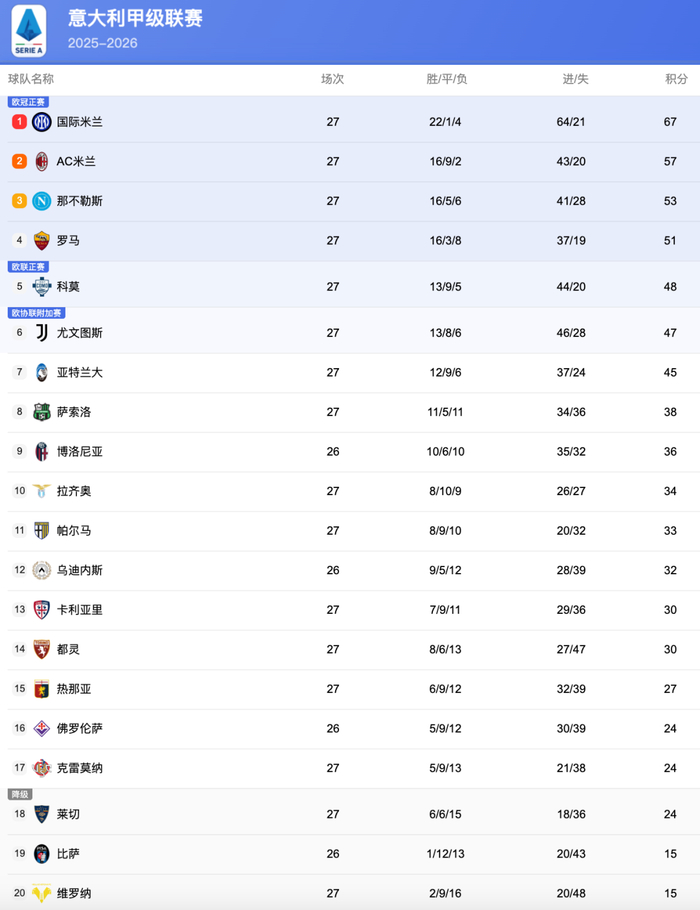Screen dimensions: 700x910
Task: Open the 科莫 team name link
Action: (x=68, y=287)
